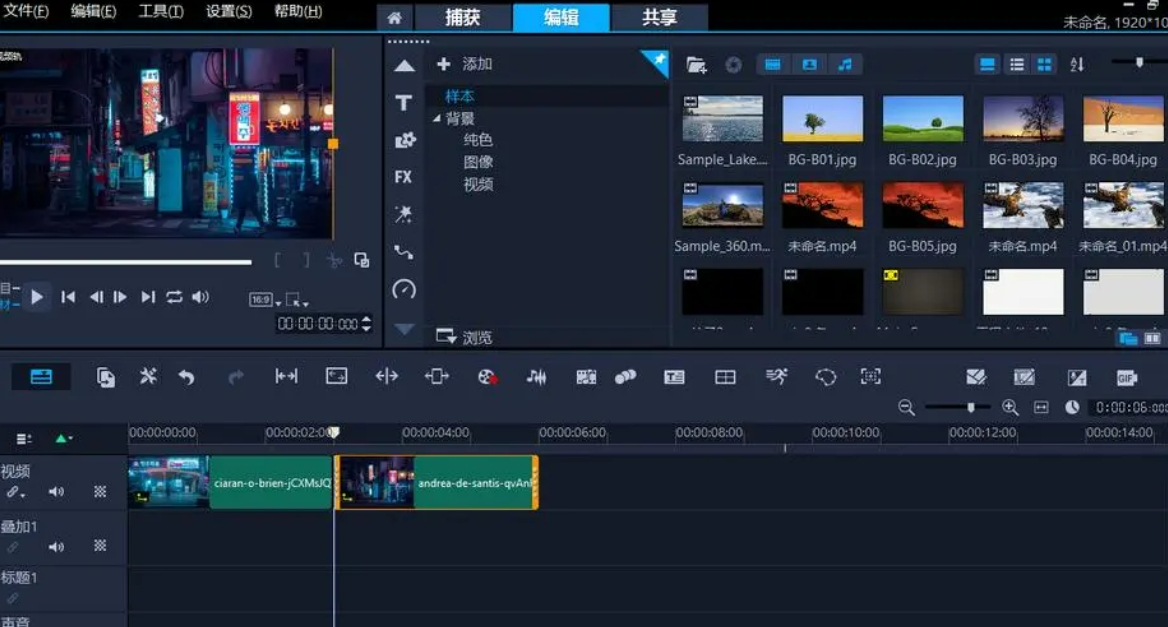The width and height of the screenshot is (1168, 627).
Task: Toggle show photos filter in library
Action: click(810, 65)
